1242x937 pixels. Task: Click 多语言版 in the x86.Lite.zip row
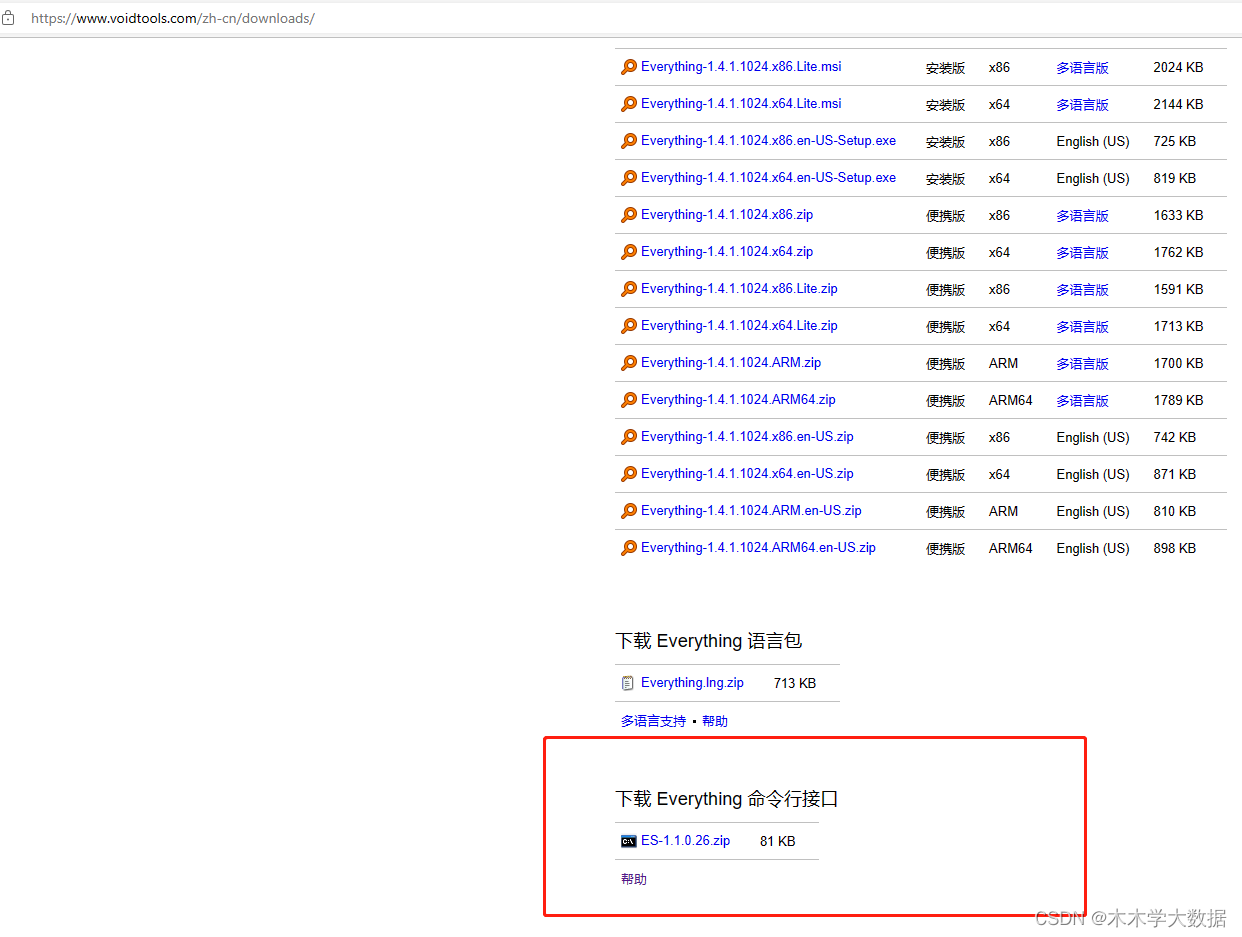1082,290
